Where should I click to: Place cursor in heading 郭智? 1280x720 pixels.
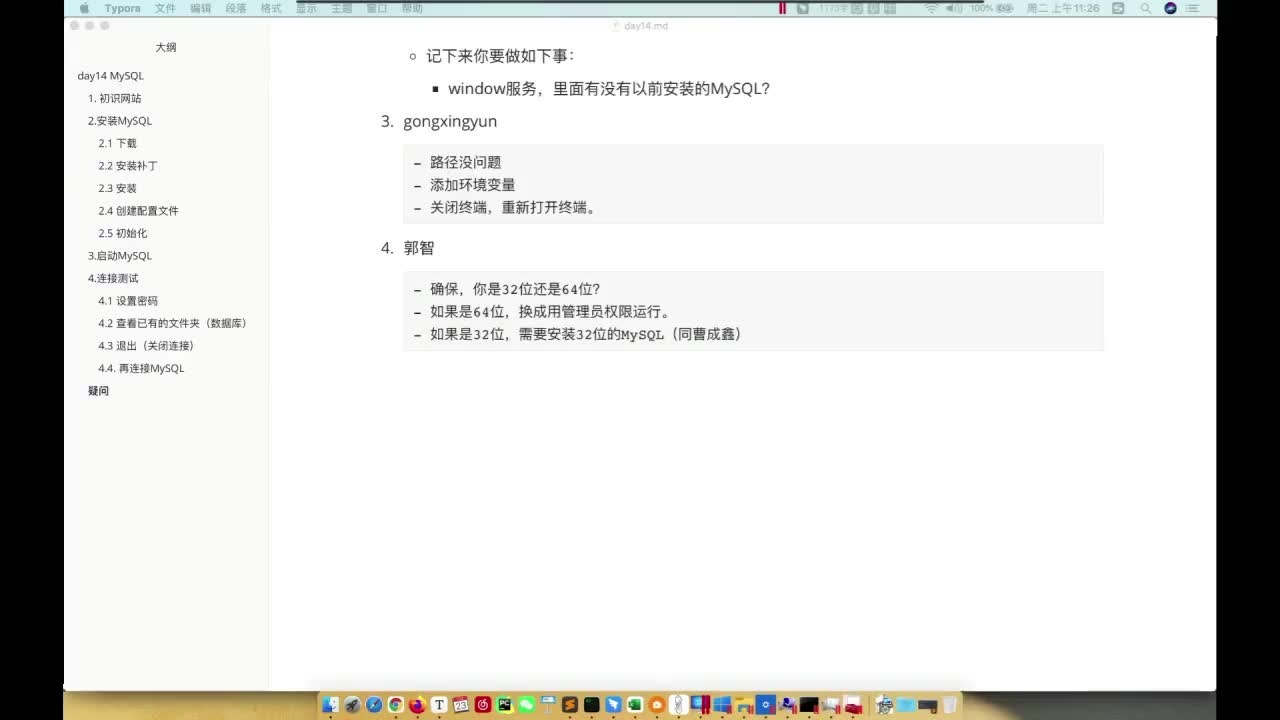click(419, 248)
